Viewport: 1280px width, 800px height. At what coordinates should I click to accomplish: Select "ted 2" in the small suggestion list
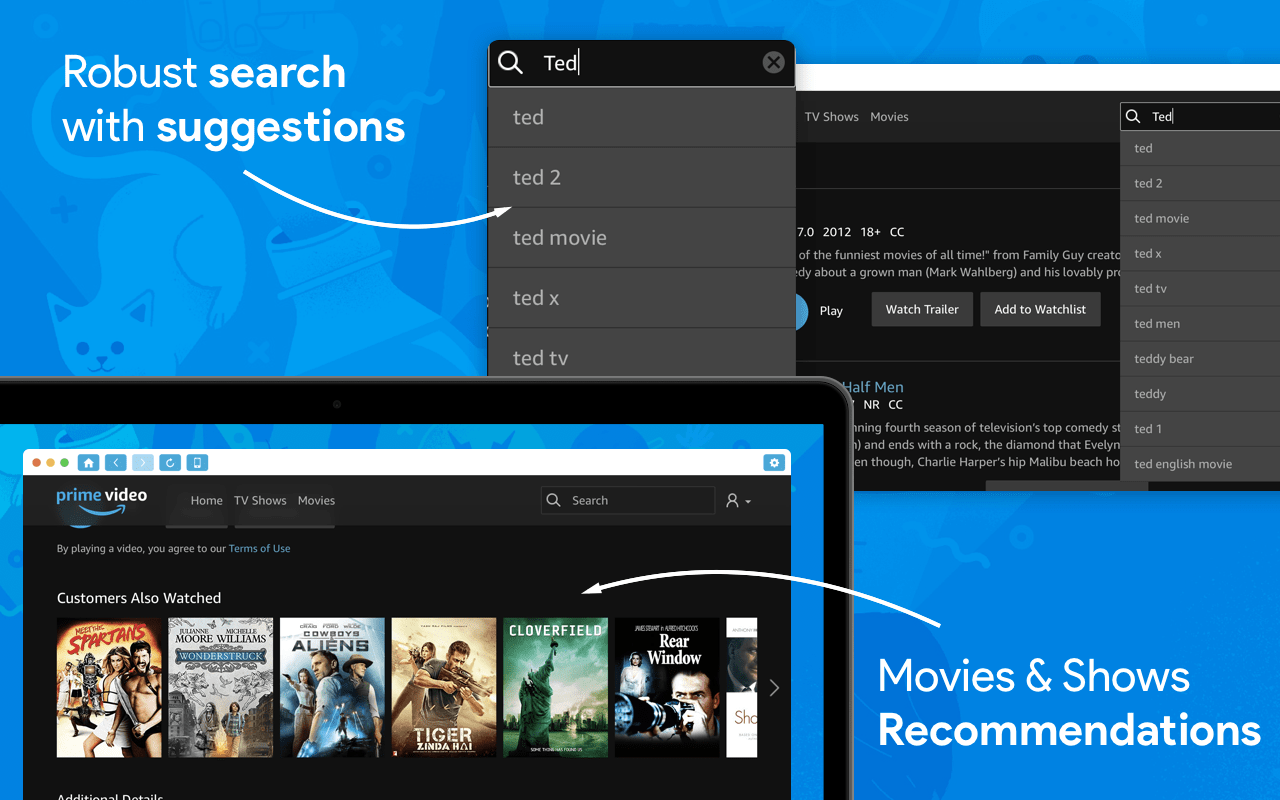[1200, 183]
